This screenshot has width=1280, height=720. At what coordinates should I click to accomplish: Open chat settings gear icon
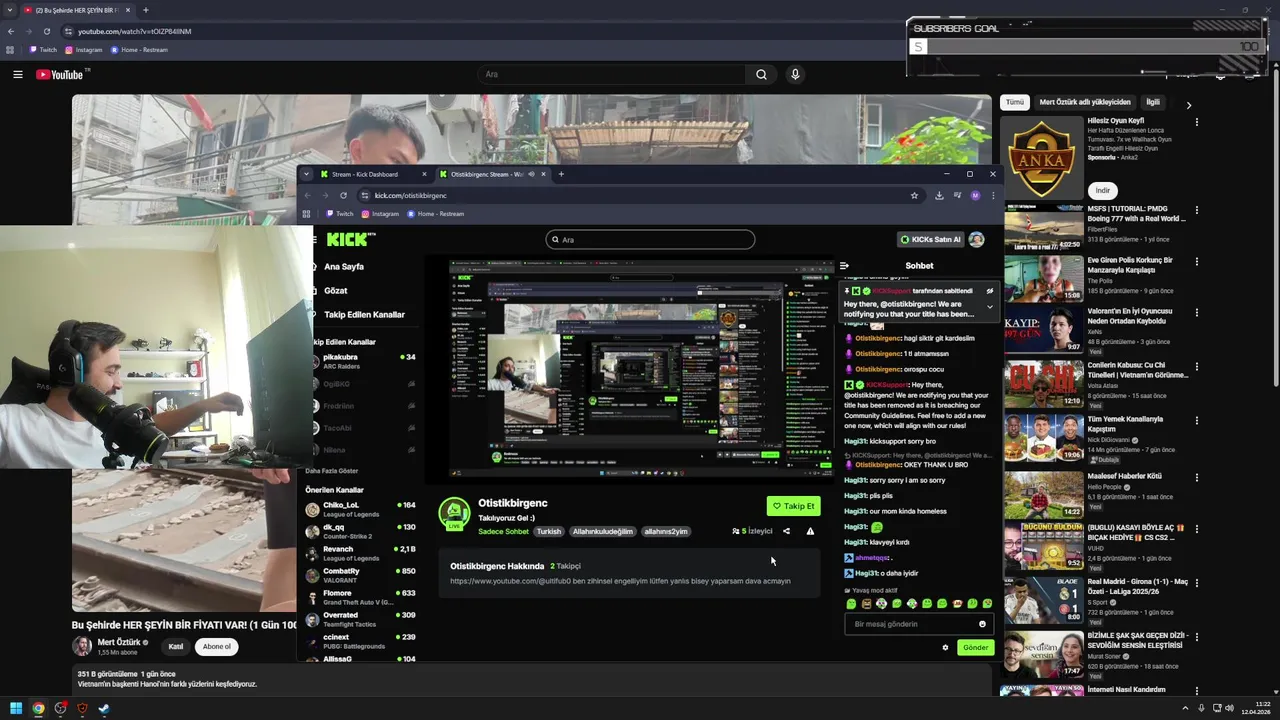pyautogui.click(x=945, y=647)
